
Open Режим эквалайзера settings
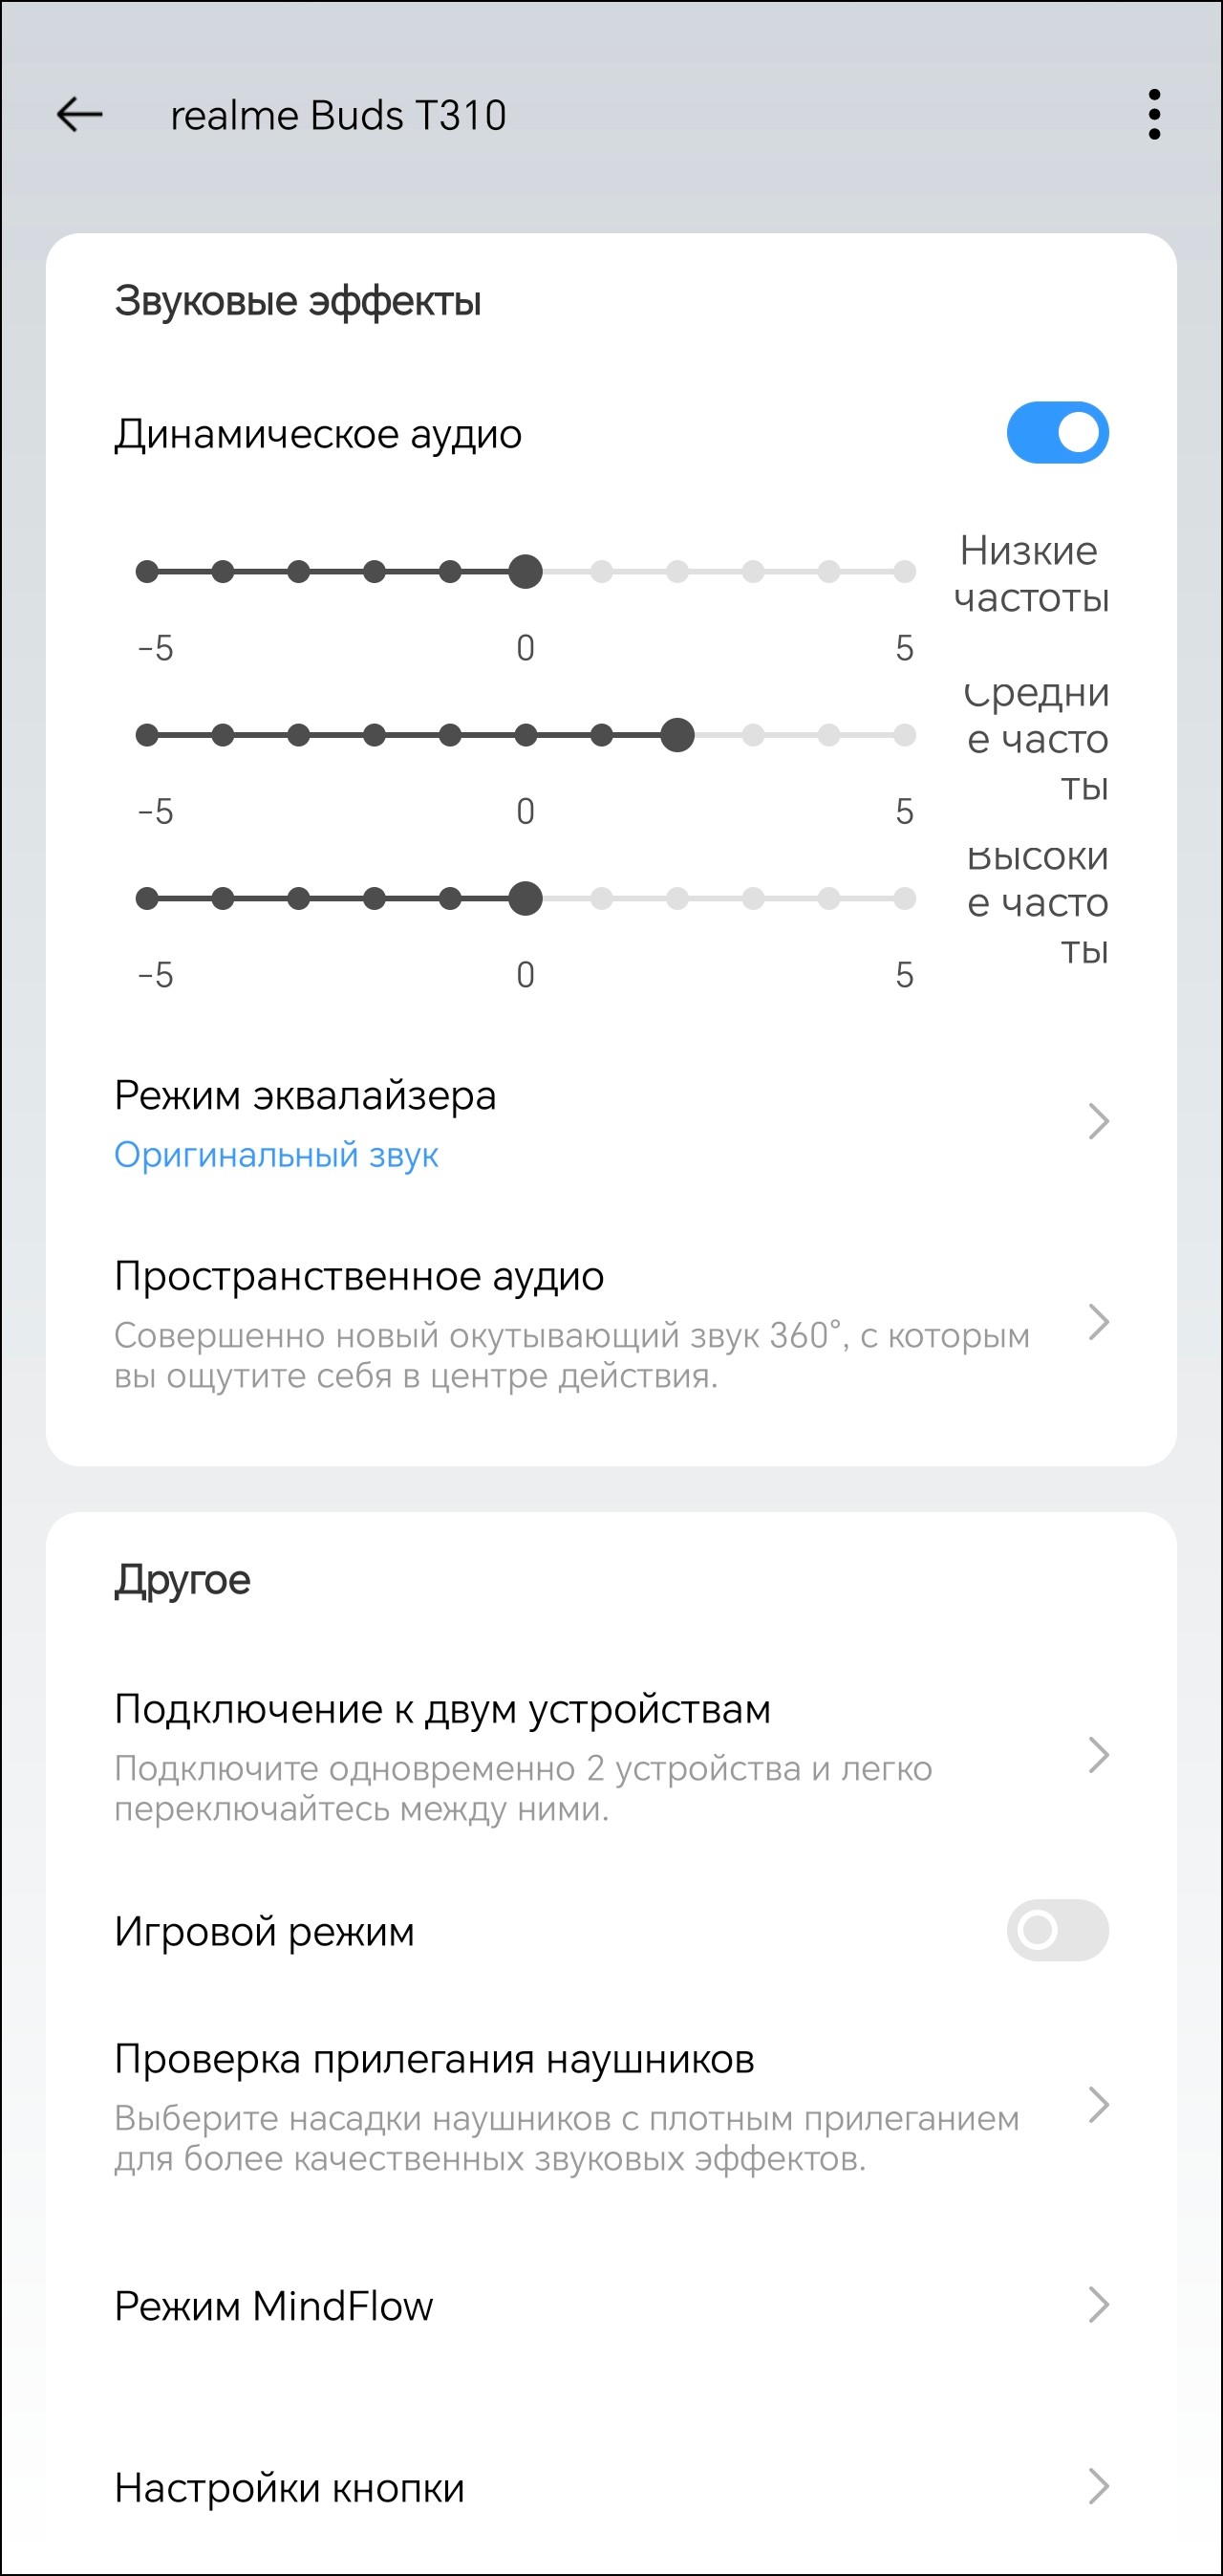tap(305, 1096)
